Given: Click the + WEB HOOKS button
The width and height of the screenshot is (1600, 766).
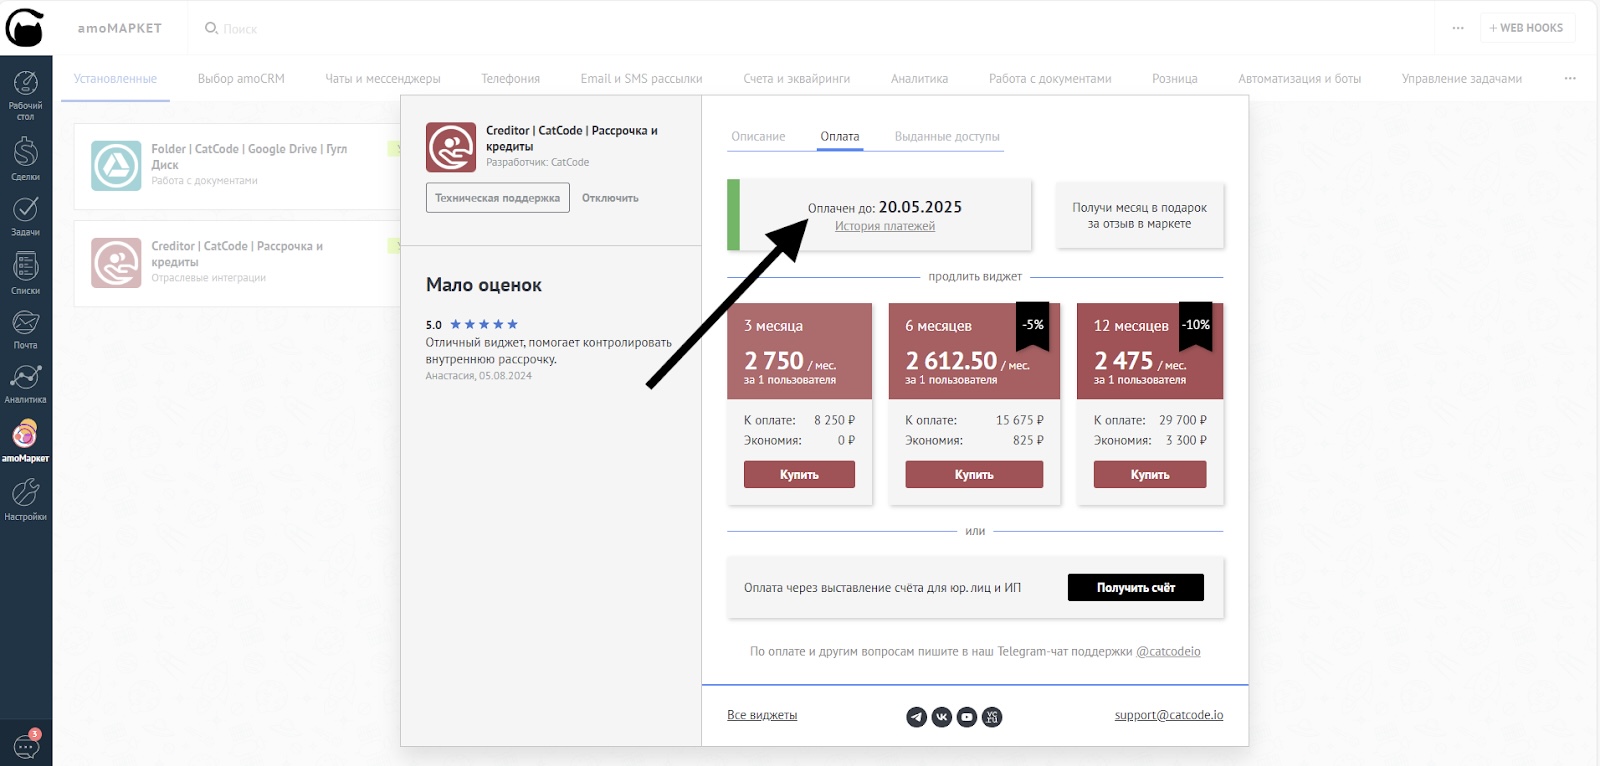Looking at the screenshot, I should tap(1527, 28).
